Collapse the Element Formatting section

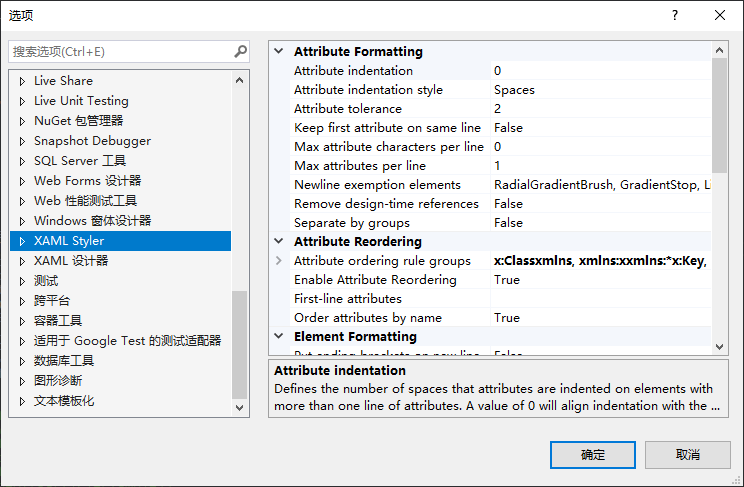pos(279,337)
